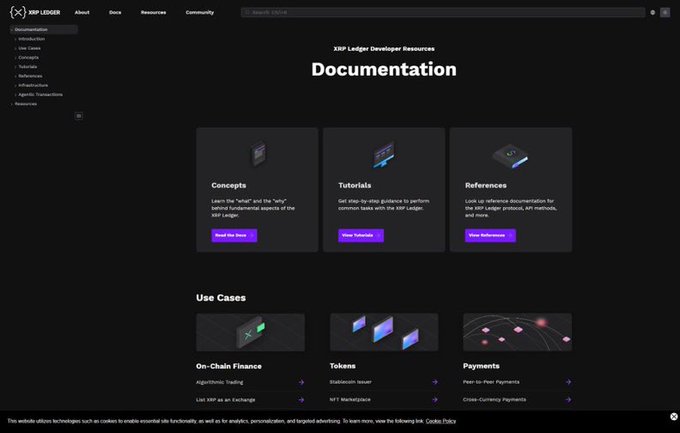Click the arrow next to List XRP as an Exchange
Screen dimensions: 680x433
tap(301, 400)
